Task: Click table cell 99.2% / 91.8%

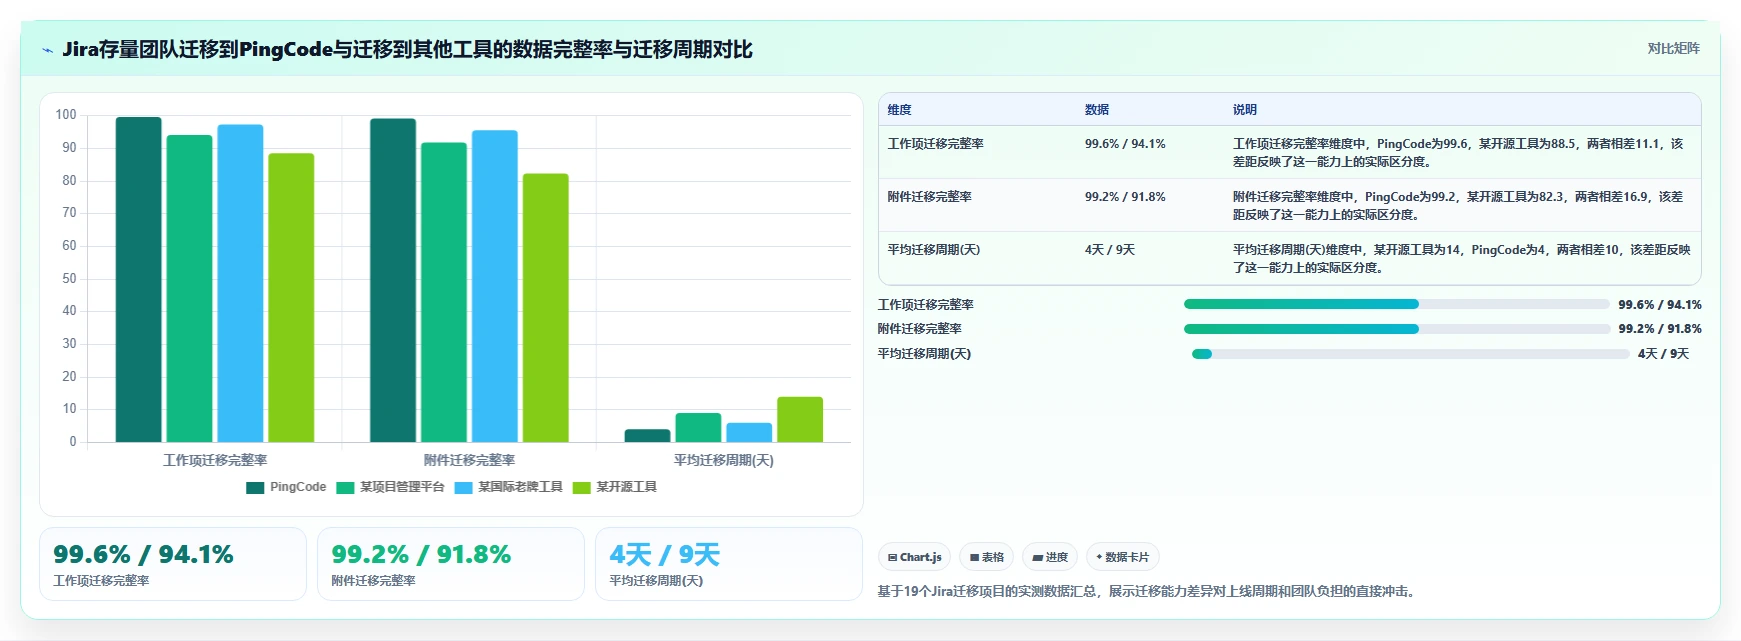Action: click(x=1125, y=197)
